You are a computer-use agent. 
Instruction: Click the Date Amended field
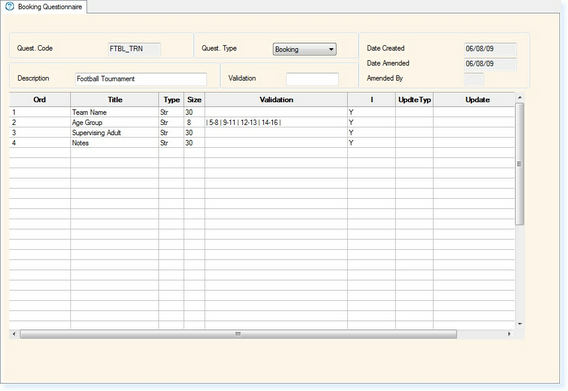(490, 64)
